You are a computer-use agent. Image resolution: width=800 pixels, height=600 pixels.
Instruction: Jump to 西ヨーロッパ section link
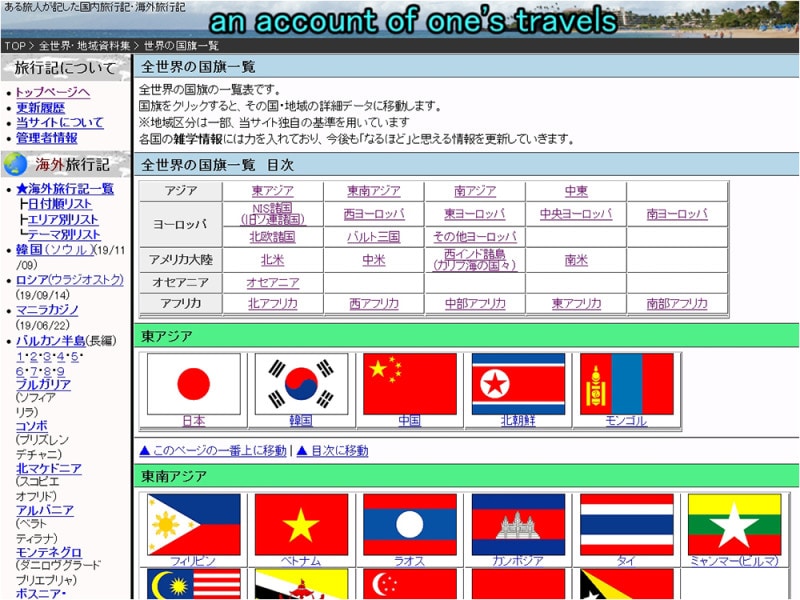[374, 214]
